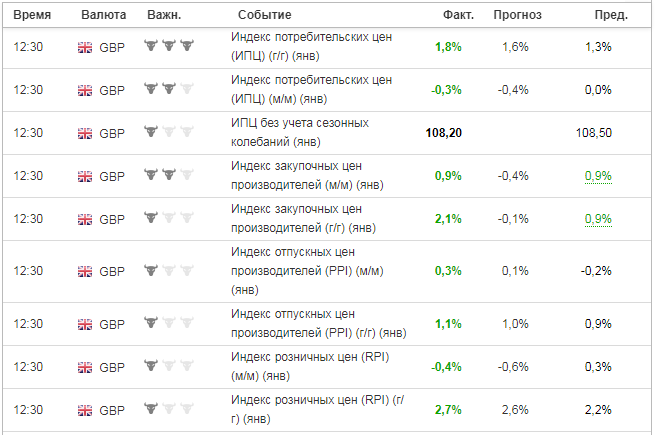This screenshot has width=655, height=435.
Task: Click the Валюта column header
Action: point(104,15)
